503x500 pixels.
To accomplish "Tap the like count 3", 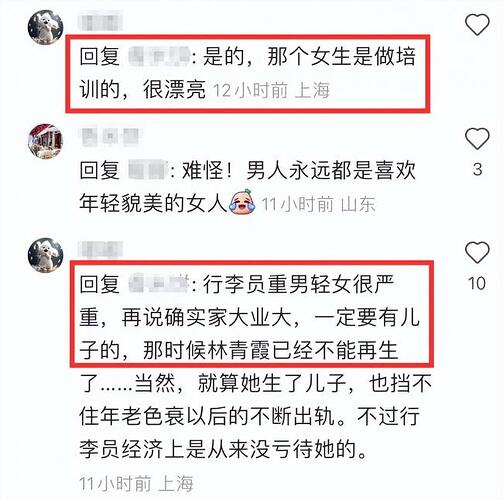I will point(477,169).
